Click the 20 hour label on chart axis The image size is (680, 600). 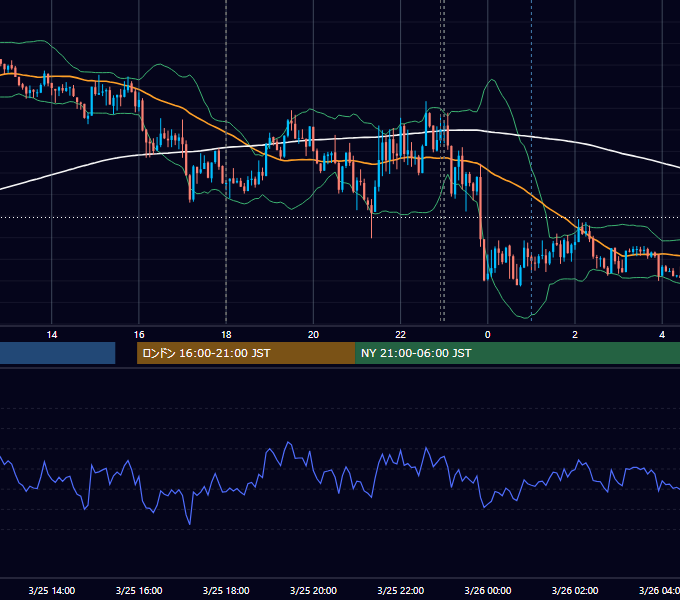[x=313, y=335]
